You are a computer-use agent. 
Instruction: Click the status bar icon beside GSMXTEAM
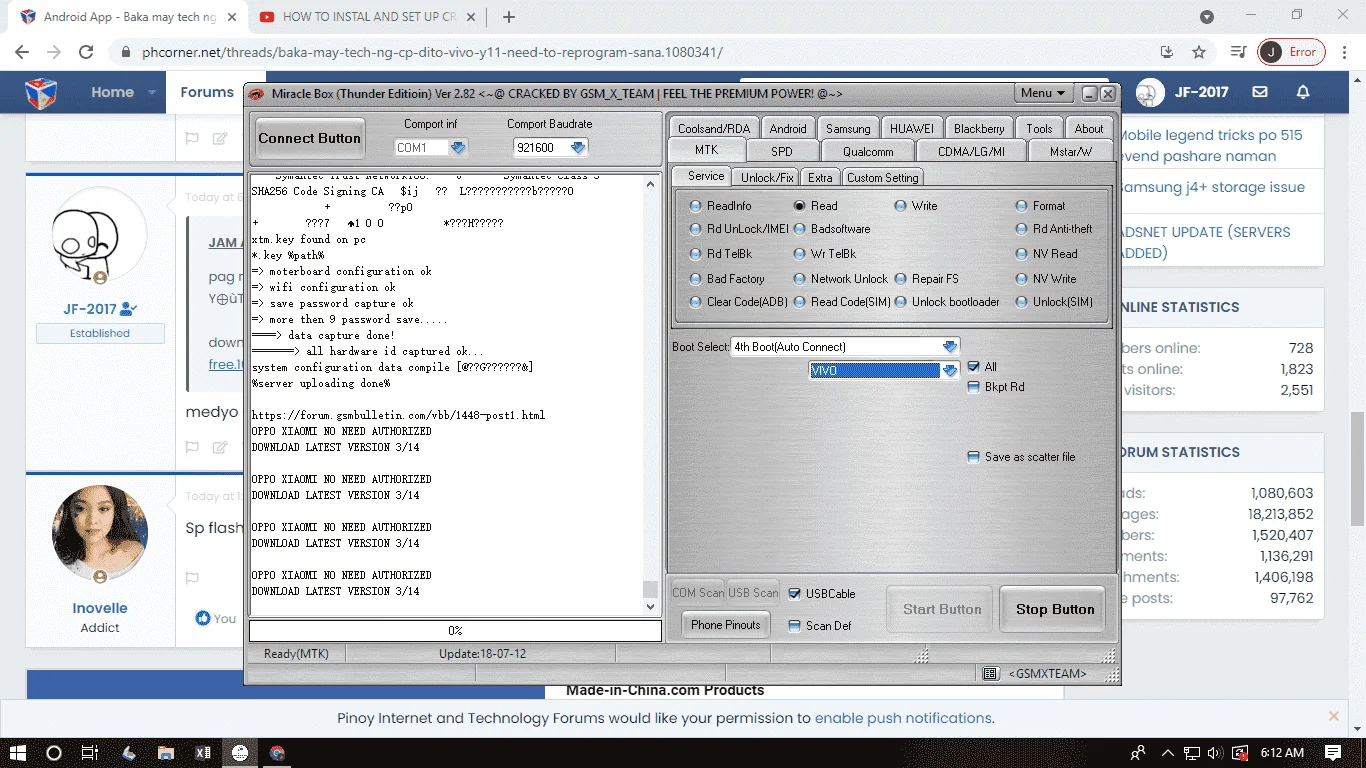click(990, 674)
